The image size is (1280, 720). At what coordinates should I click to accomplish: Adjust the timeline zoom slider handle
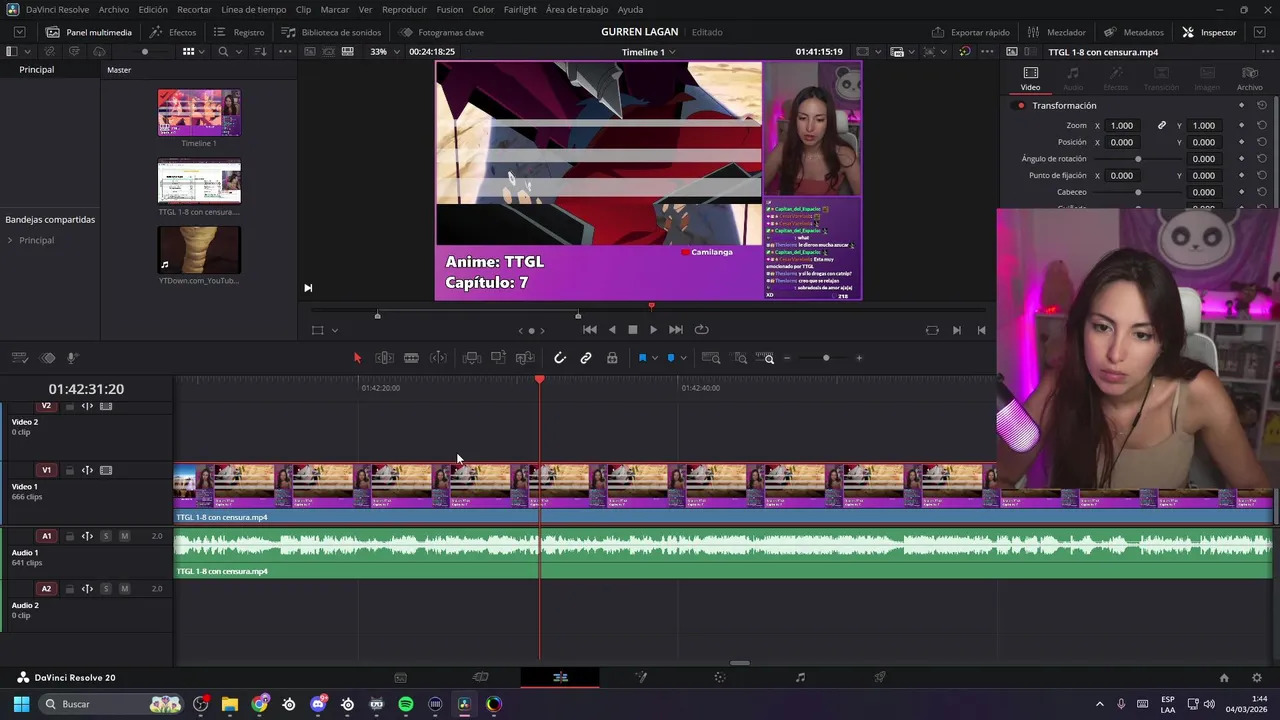(826, 358)
